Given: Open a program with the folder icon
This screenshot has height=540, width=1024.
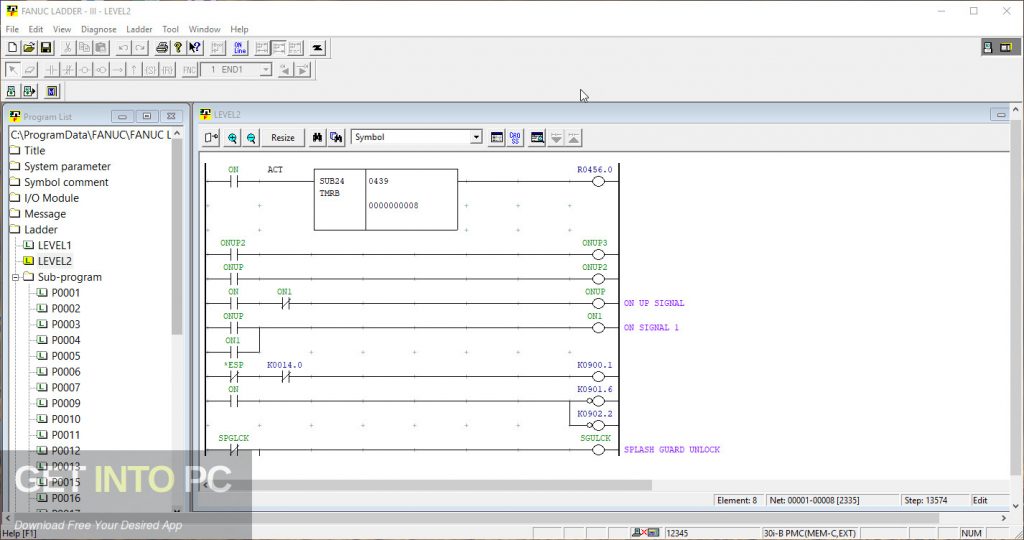Looking at the screenshot, I should [29, 48].
